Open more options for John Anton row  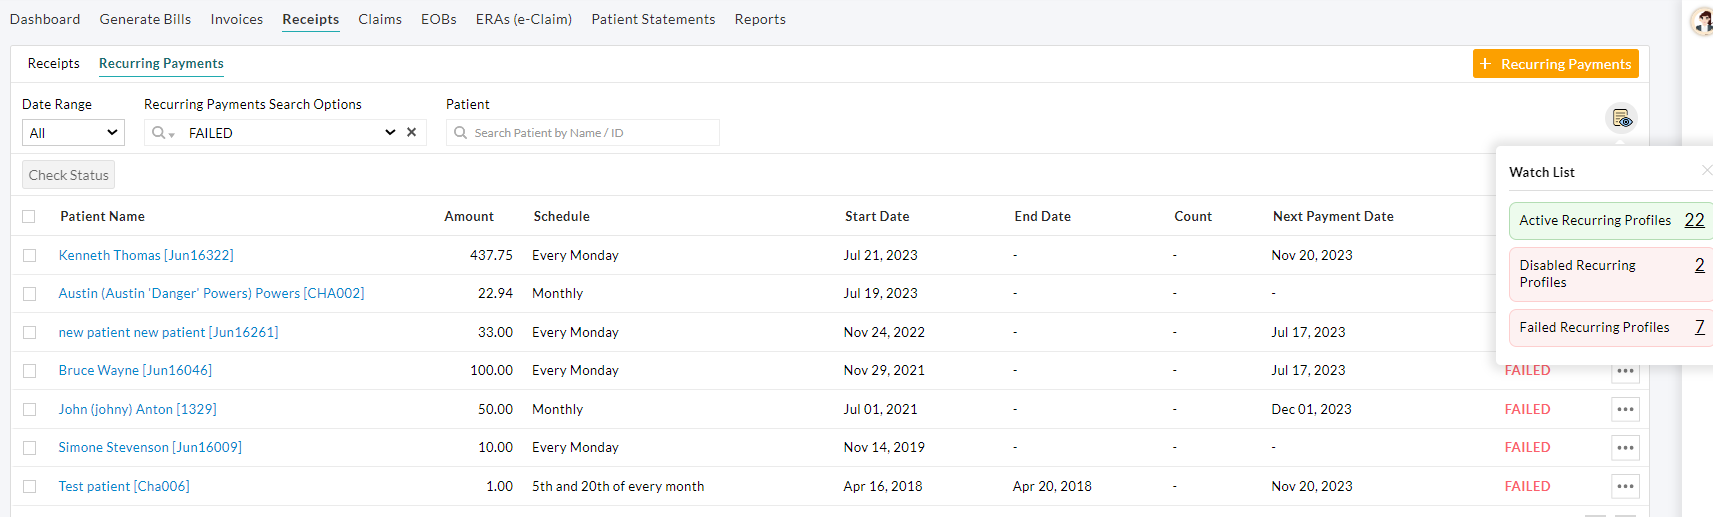tap(1625, 409)
